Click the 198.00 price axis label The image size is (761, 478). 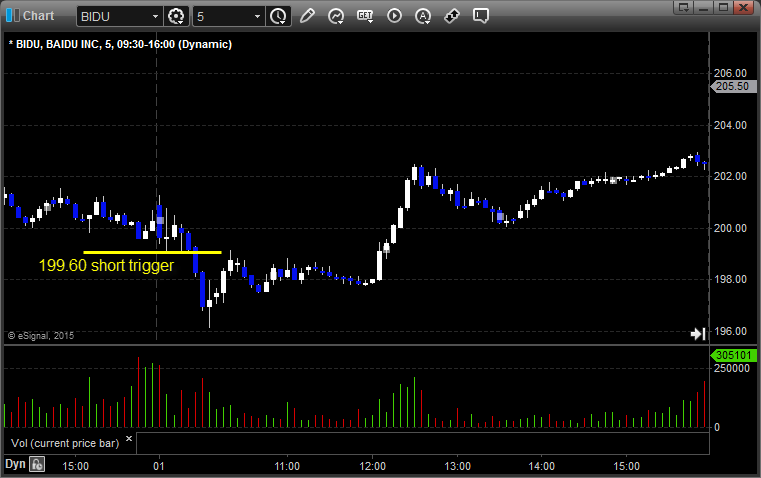coord(730,280)
